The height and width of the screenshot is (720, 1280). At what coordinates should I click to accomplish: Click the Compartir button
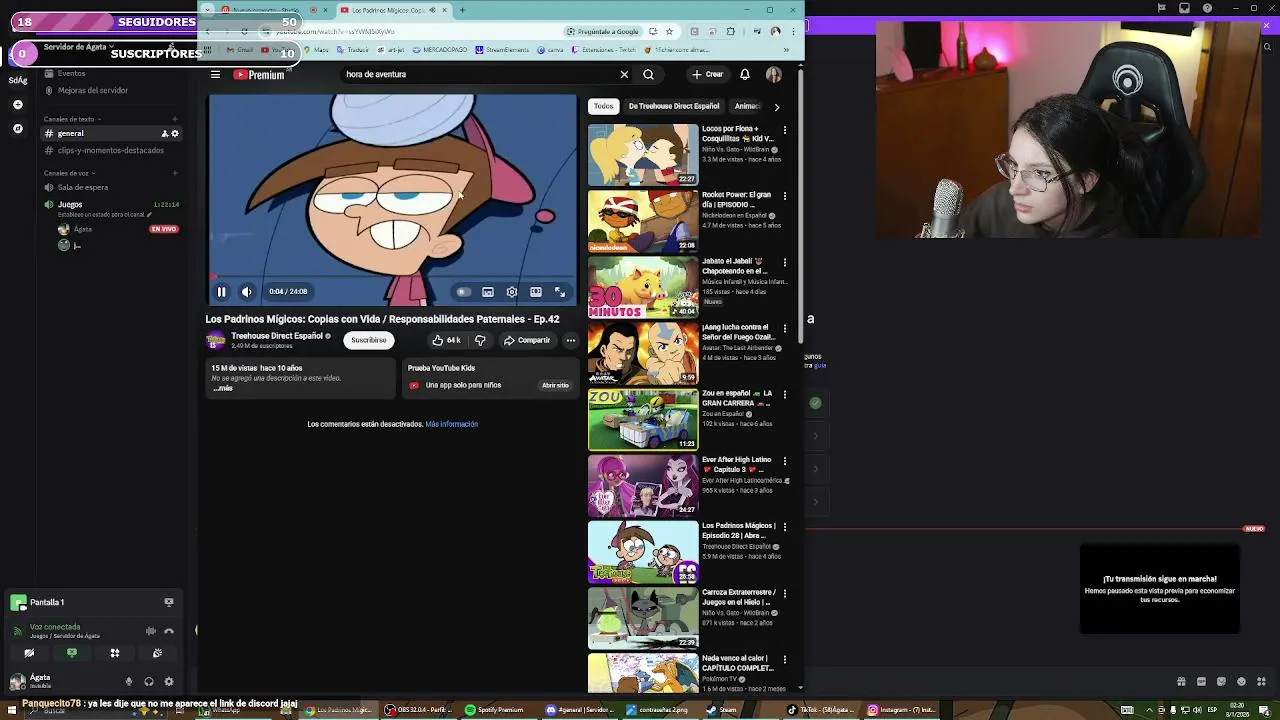click(526, 340)
